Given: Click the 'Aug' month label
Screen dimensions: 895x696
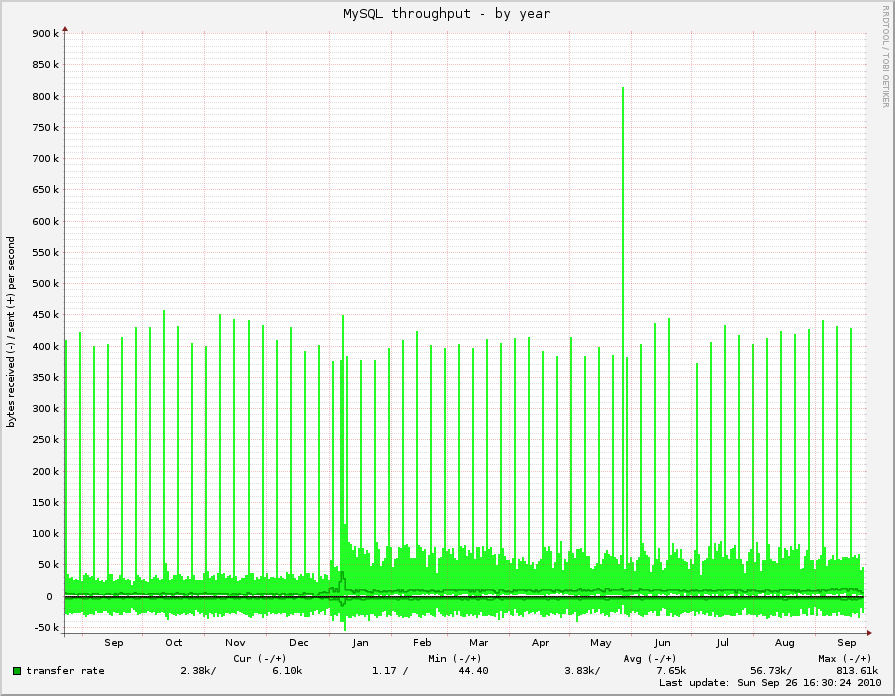Looking at the screenshot, I should point(785,643).
